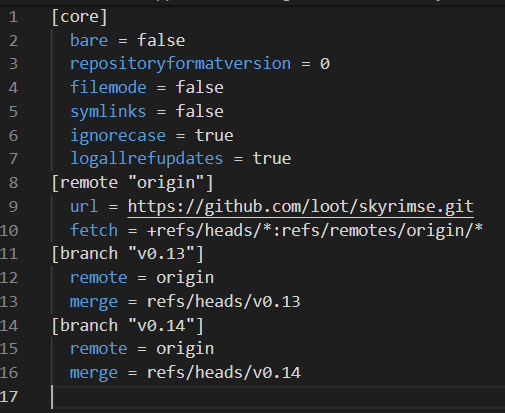Click refs/heads/v0.13 merge value
This screenshot has height=413, width=505.
[224, 301]
